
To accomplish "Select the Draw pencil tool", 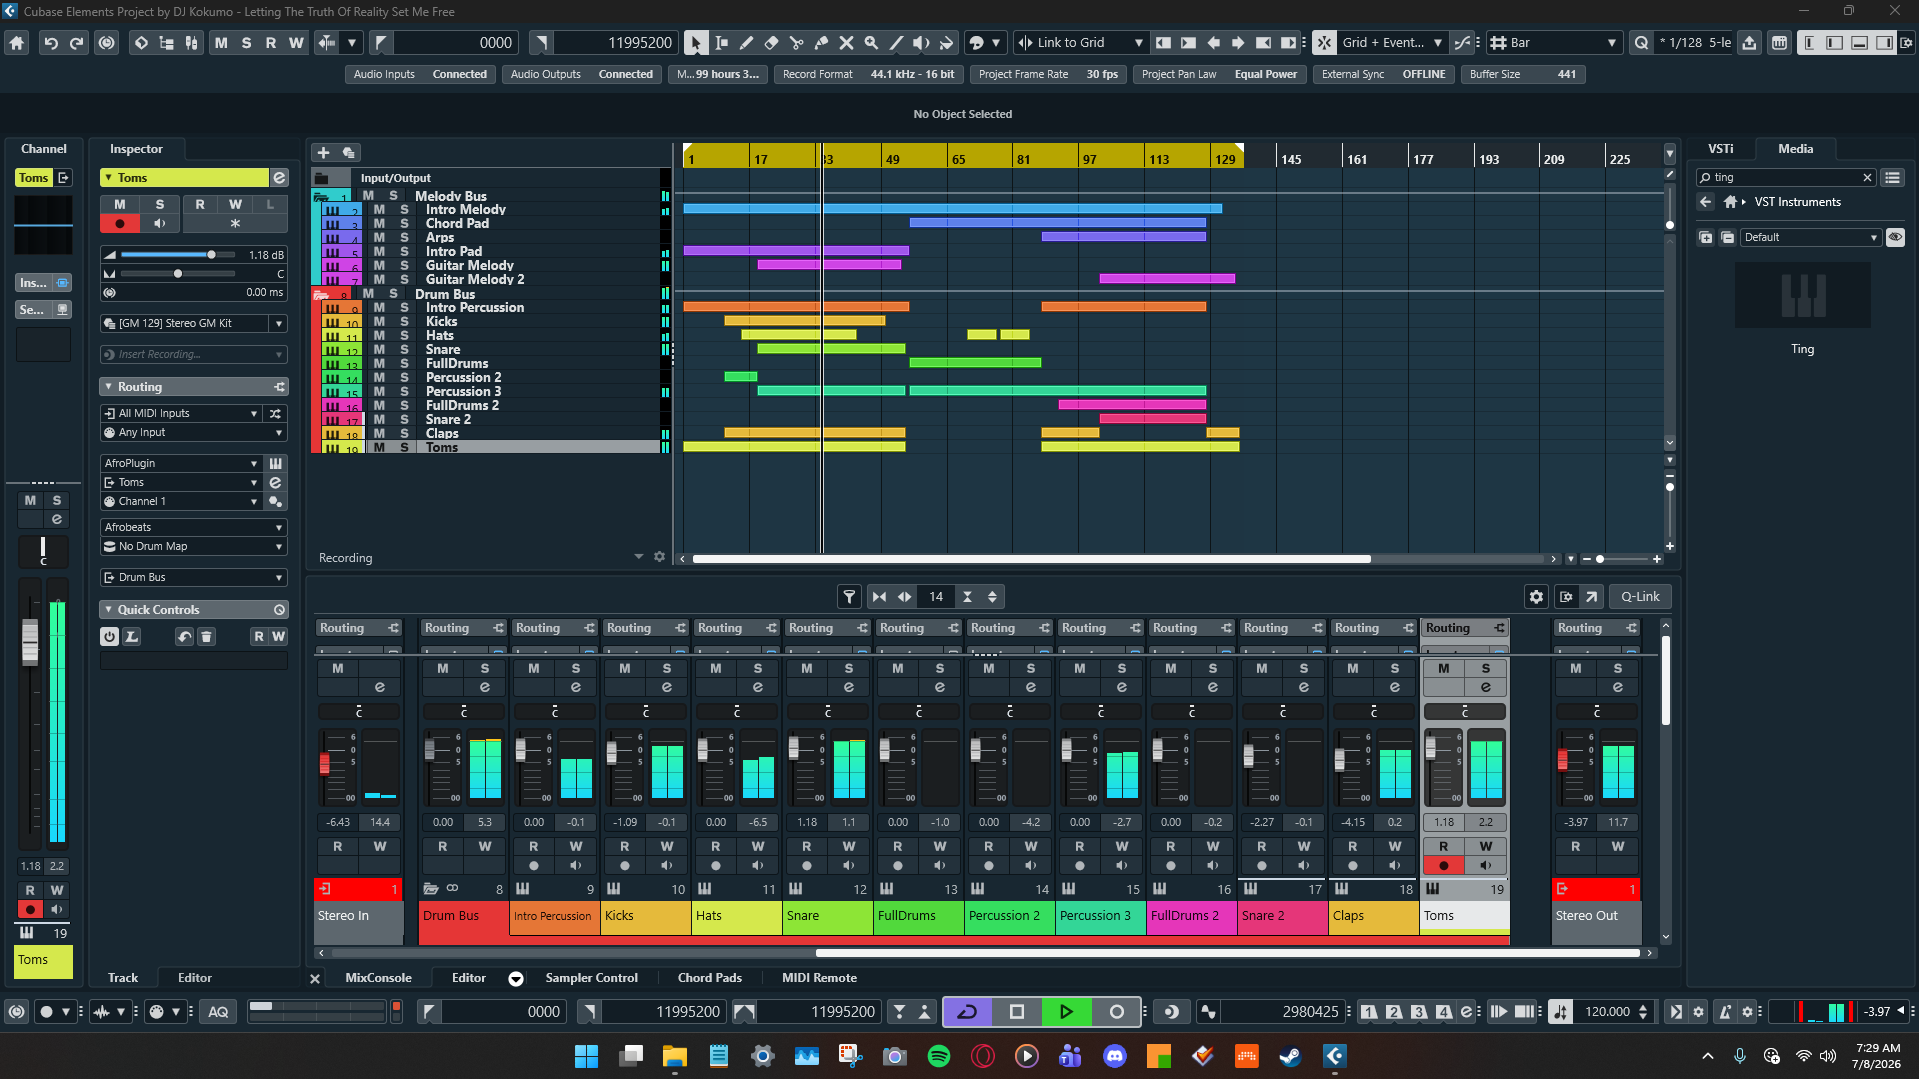I will (x=746, y=43).
